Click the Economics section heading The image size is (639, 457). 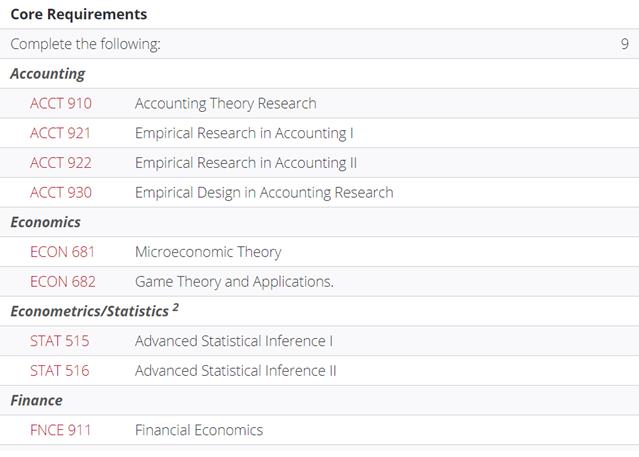click(45, 222)
